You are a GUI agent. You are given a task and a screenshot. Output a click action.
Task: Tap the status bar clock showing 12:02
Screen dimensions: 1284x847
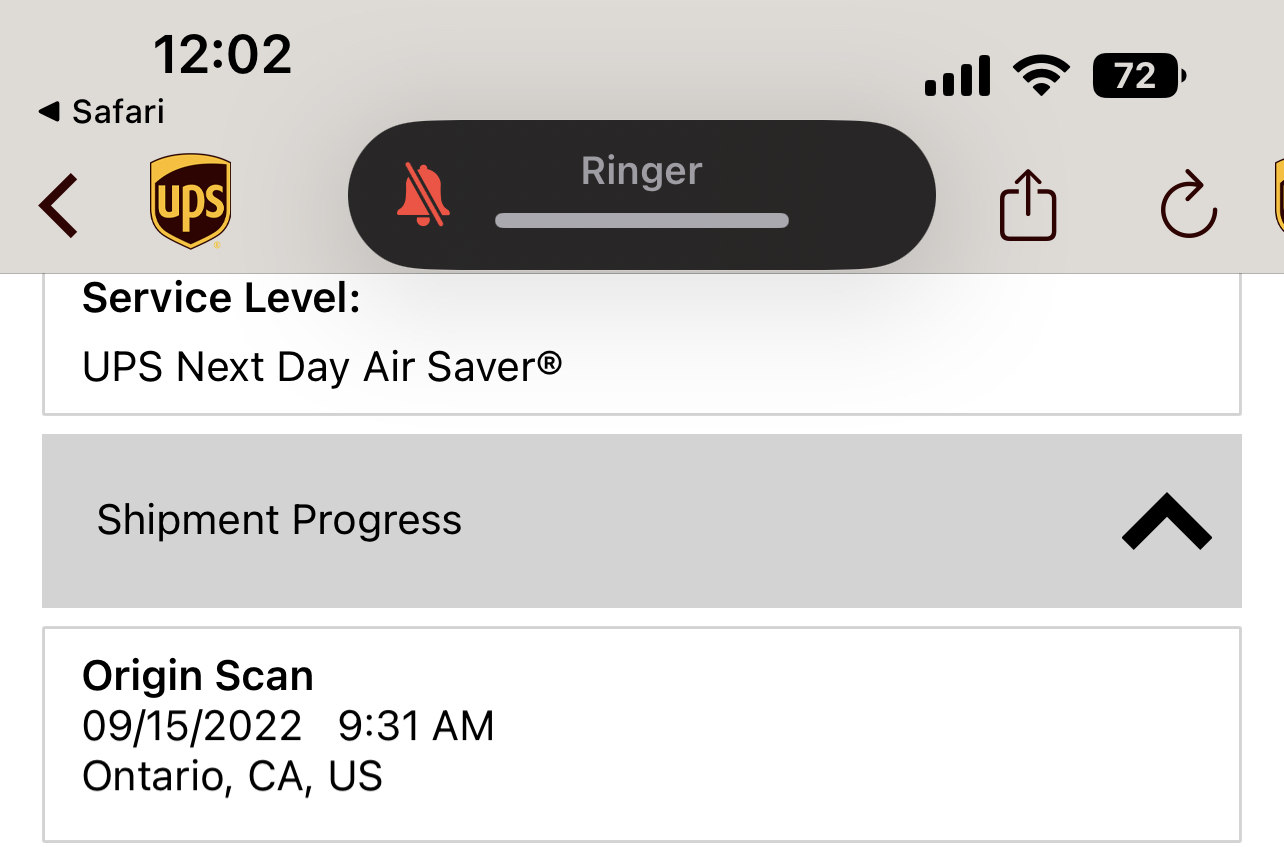[222, 55]
